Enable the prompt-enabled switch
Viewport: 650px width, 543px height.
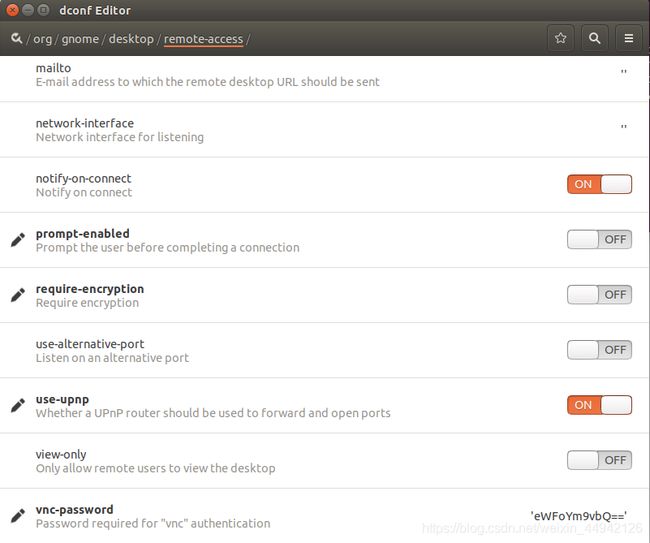coord(599,239)
